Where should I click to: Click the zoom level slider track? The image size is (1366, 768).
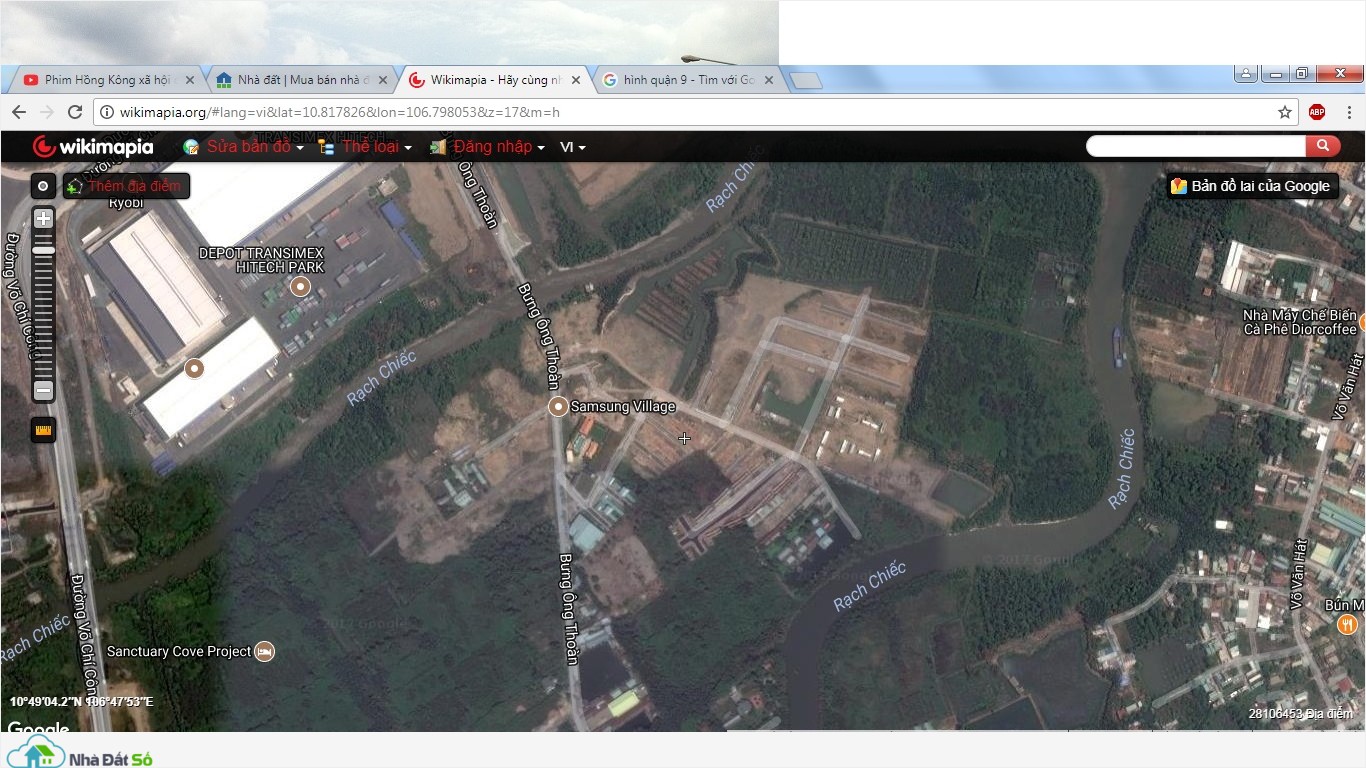[x=43, y=305]
